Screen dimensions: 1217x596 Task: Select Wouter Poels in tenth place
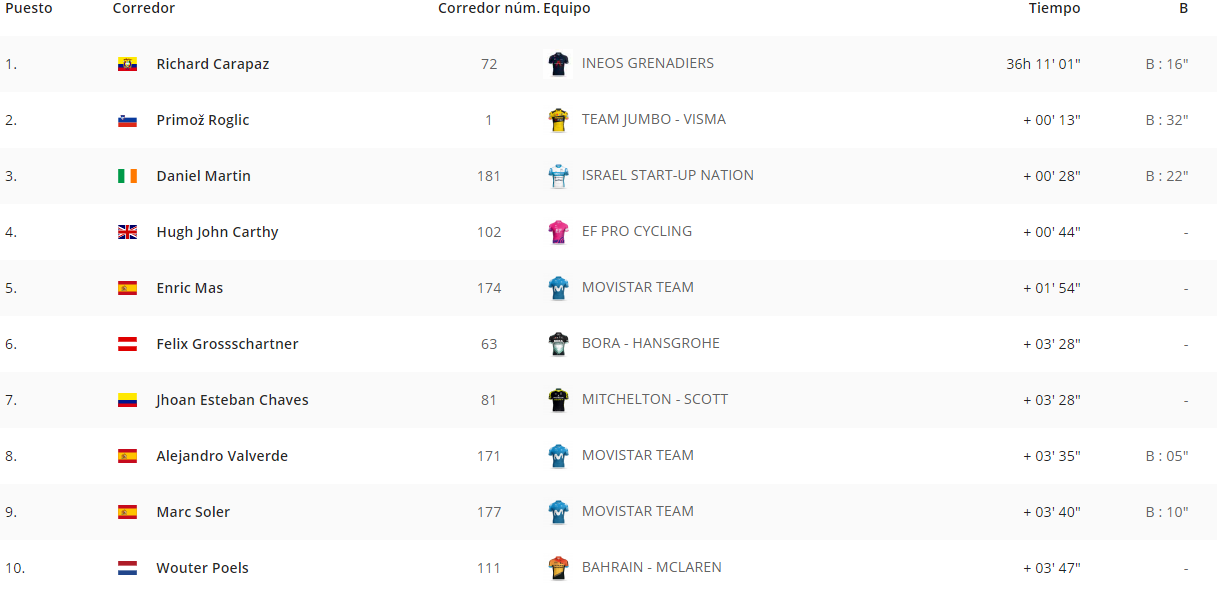pyautogui.click(x=203, y=568)
